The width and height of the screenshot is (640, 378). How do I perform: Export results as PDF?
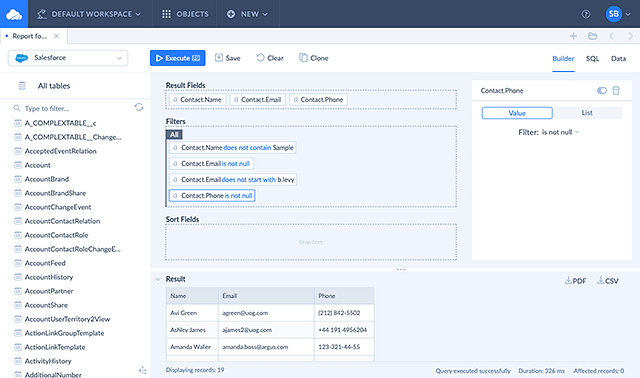576,280
